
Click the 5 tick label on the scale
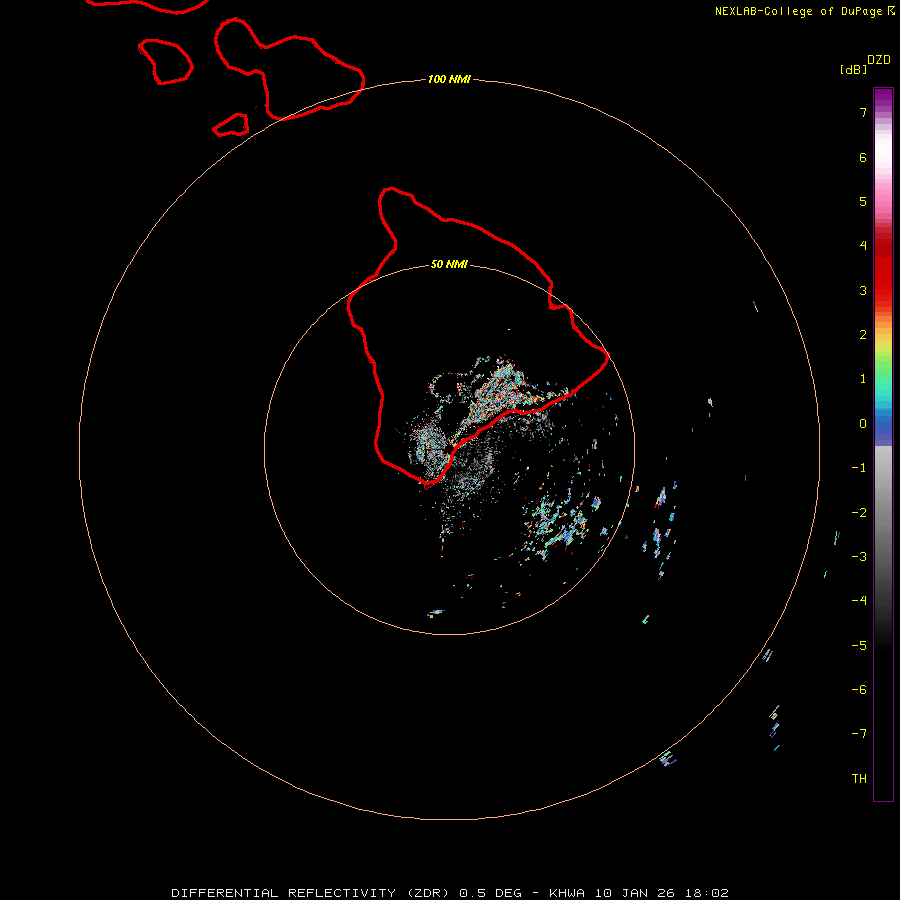pos(863,201)
